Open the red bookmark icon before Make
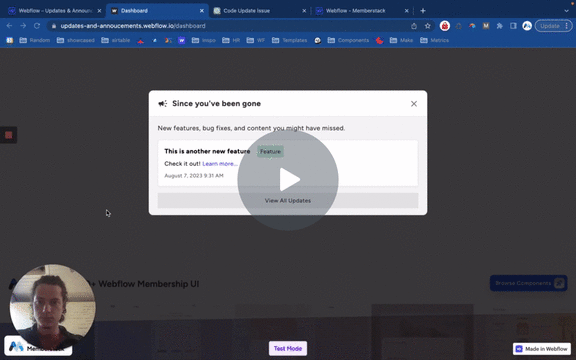The width and height of the screenshot is (576, 360). click(x=379, y=40)
